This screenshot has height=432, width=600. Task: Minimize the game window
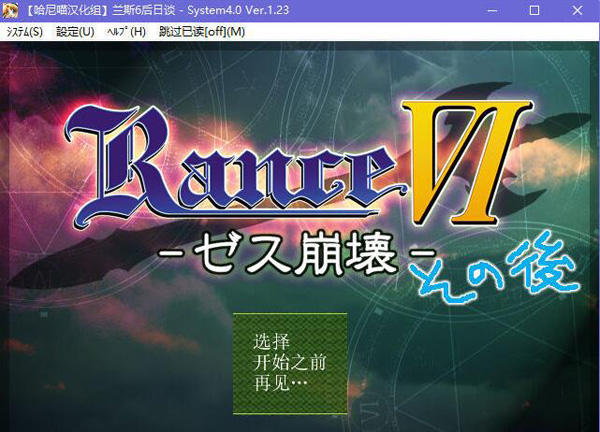click(492, 10)
